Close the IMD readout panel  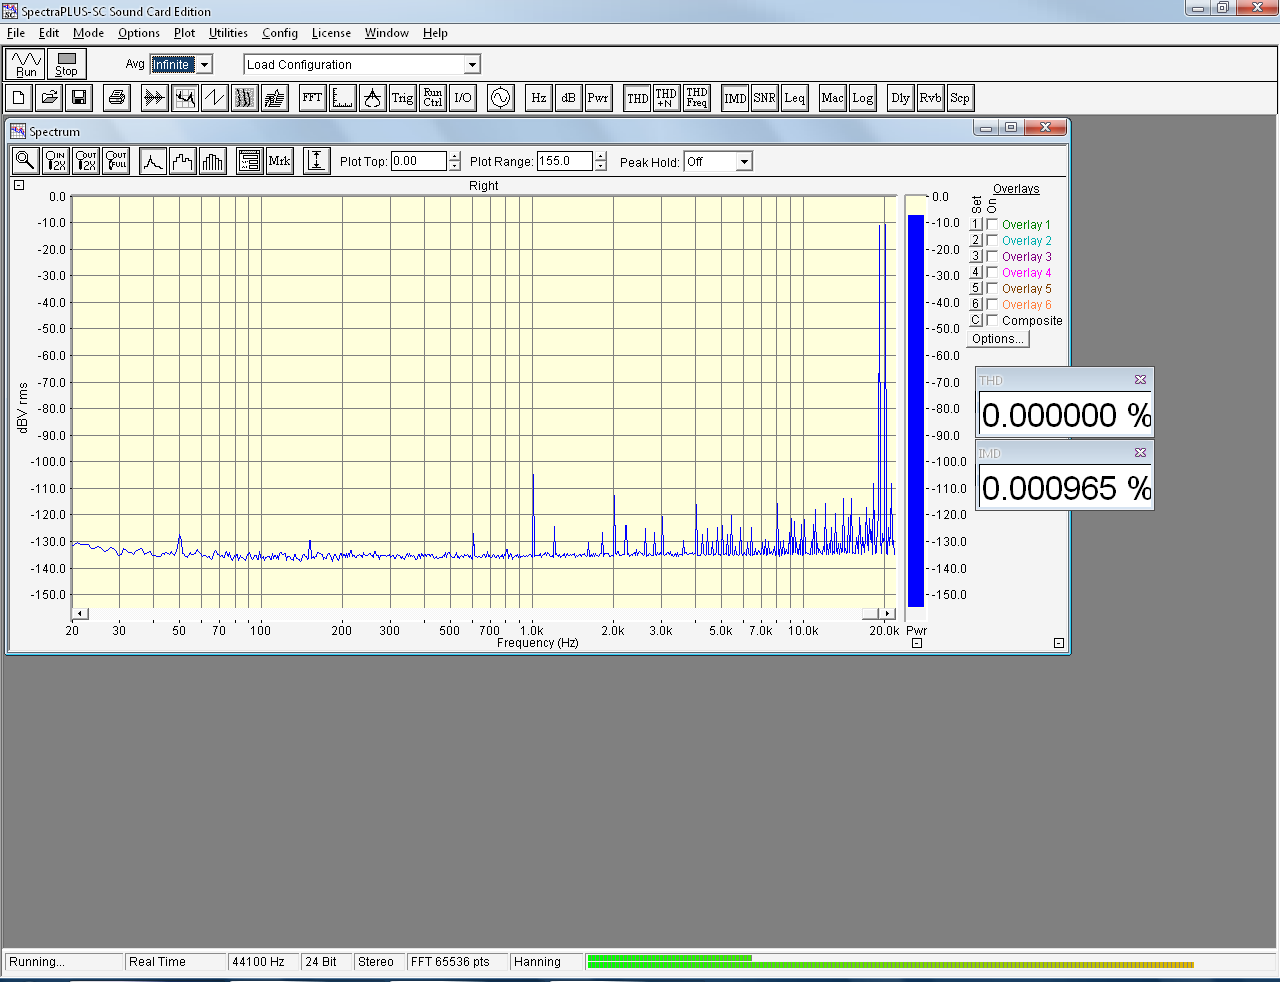click(1140, 453)
